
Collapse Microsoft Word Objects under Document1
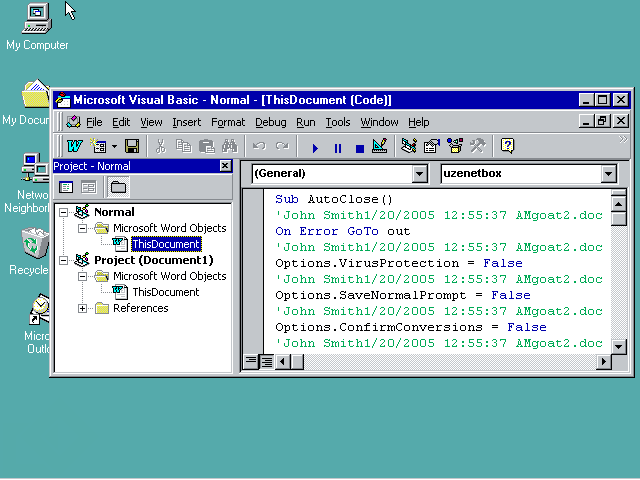point(82,276)
